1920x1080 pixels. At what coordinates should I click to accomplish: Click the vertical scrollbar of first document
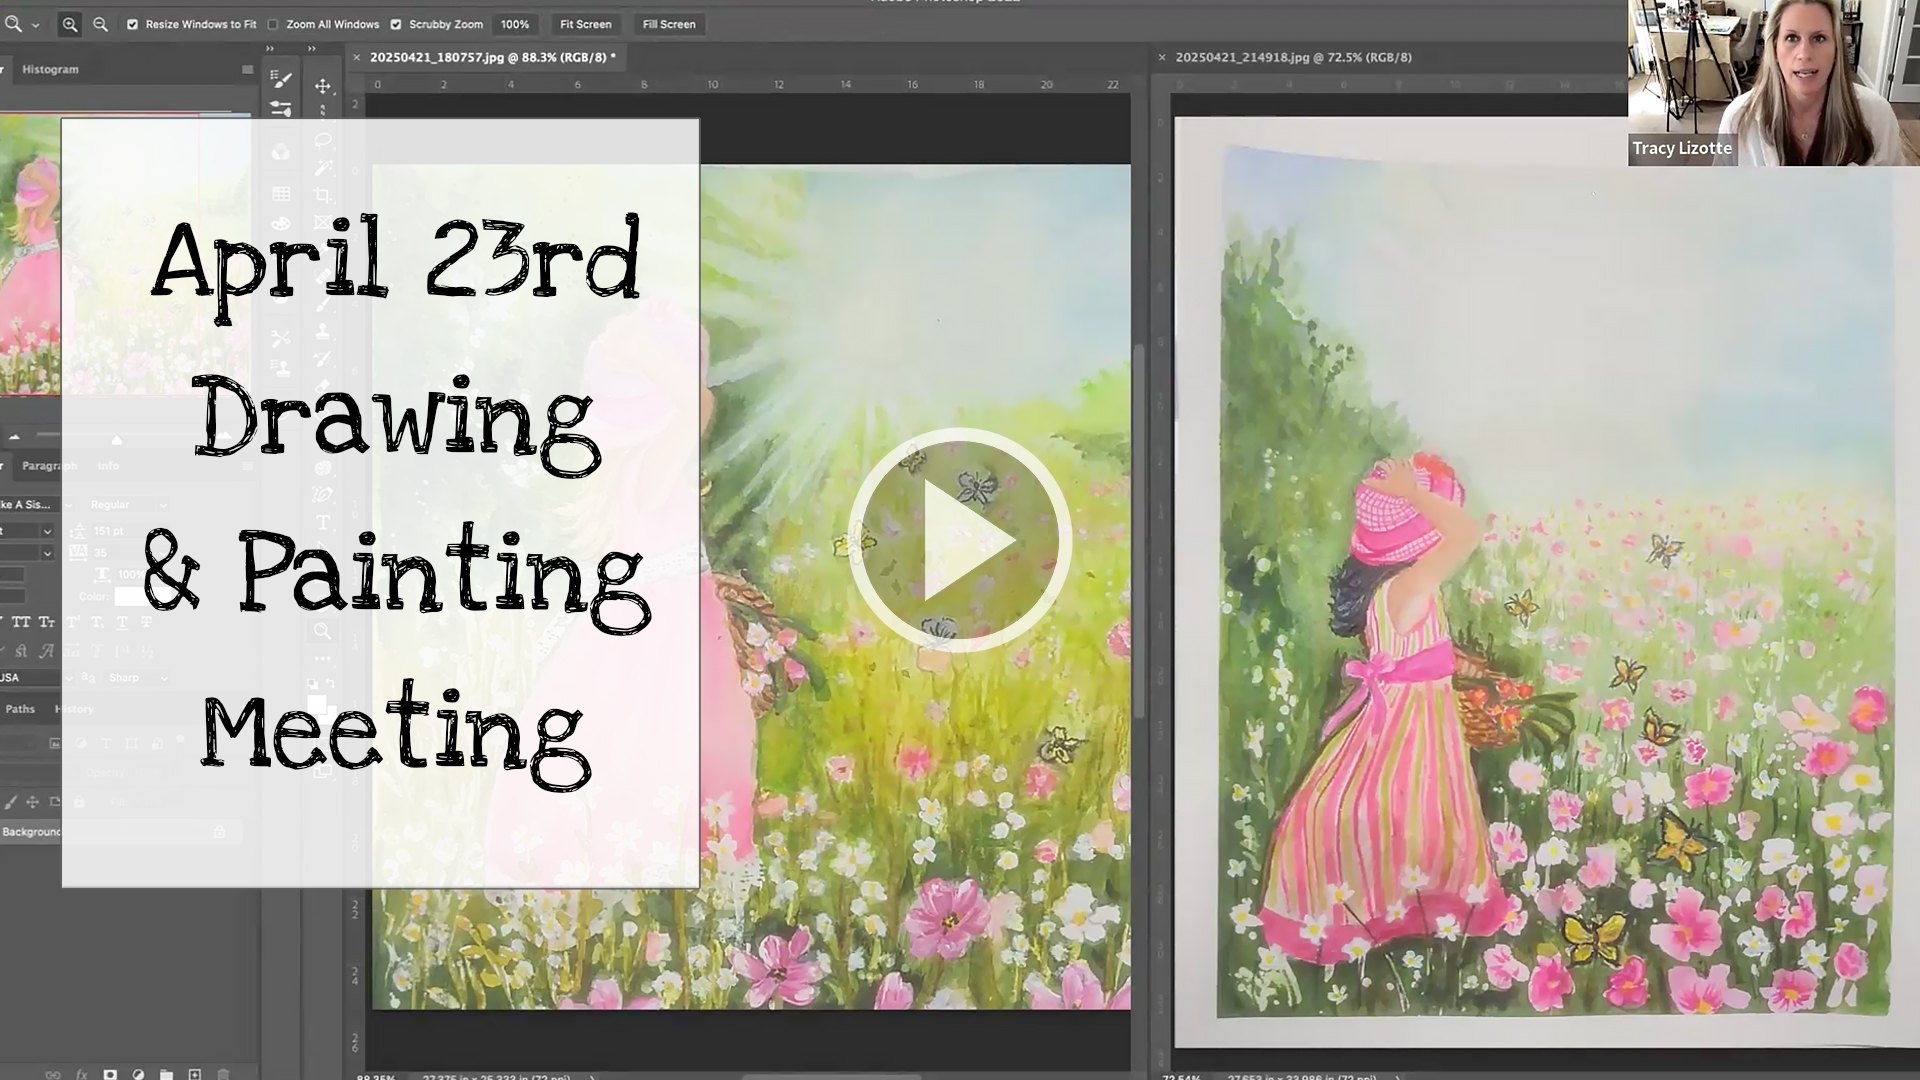pyautogui.click(x=1138, y=530)
